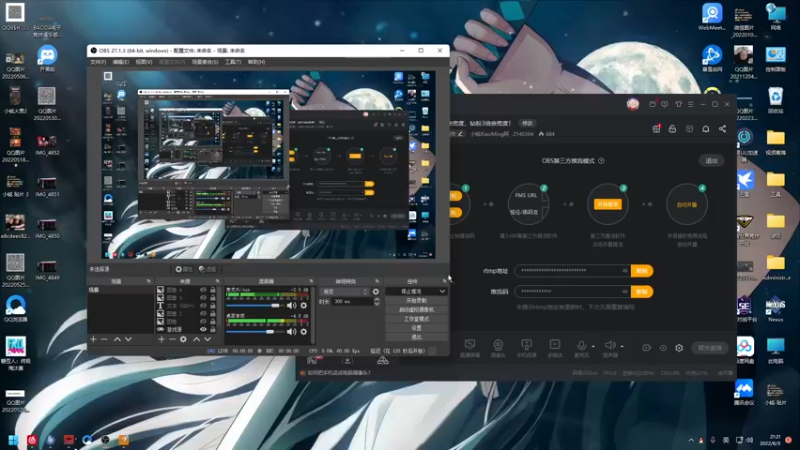800x450 pixels.
Task: Click share icon in streaming app
Action: [x=722, y=129]
